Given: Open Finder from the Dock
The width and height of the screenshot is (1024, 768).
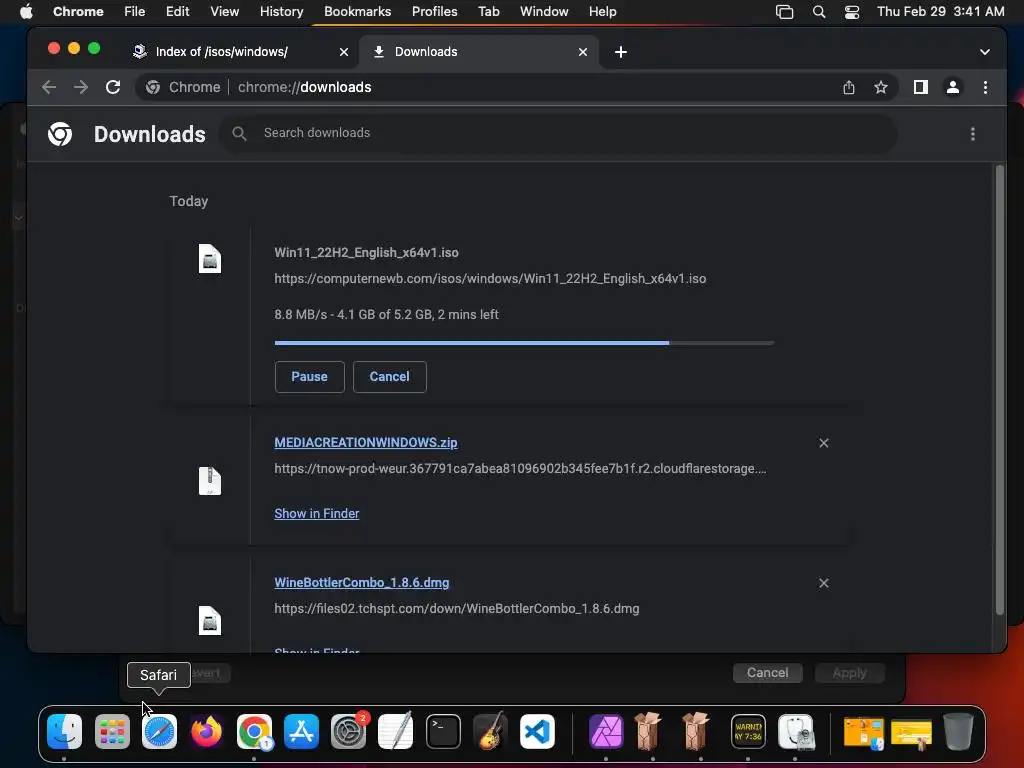Looking at the screenshot, I should pos(64,731).
